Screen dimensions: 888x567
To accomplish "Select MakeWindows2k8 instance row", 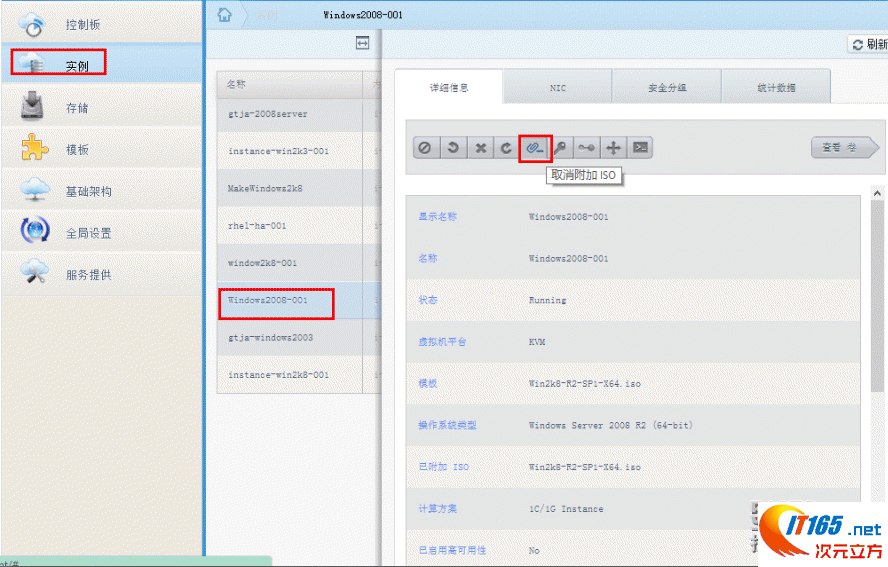I will click(x=299, y=189).
